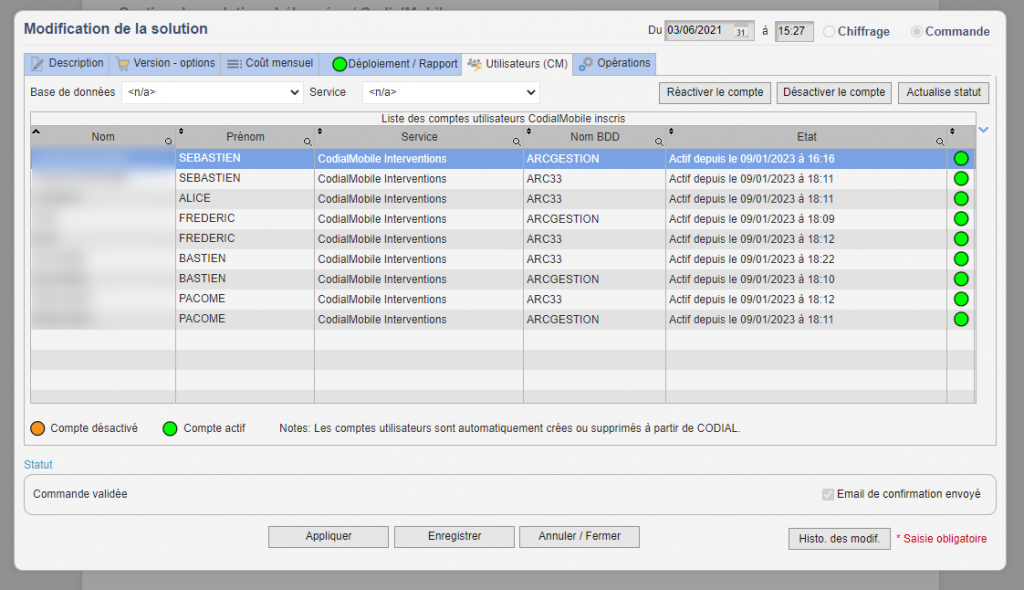
Task: Select the Commande radio button
Action: pyautogui.click(x=917, y=31)
